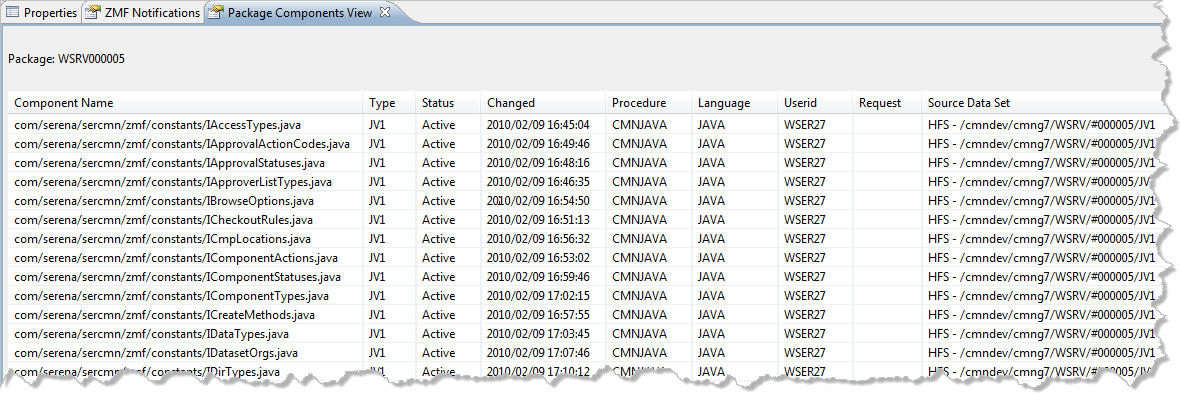Screen dimensions: 1180x393
Task: Click JAVA language in the IComponentTypes.java row
Action: (711, 295)
